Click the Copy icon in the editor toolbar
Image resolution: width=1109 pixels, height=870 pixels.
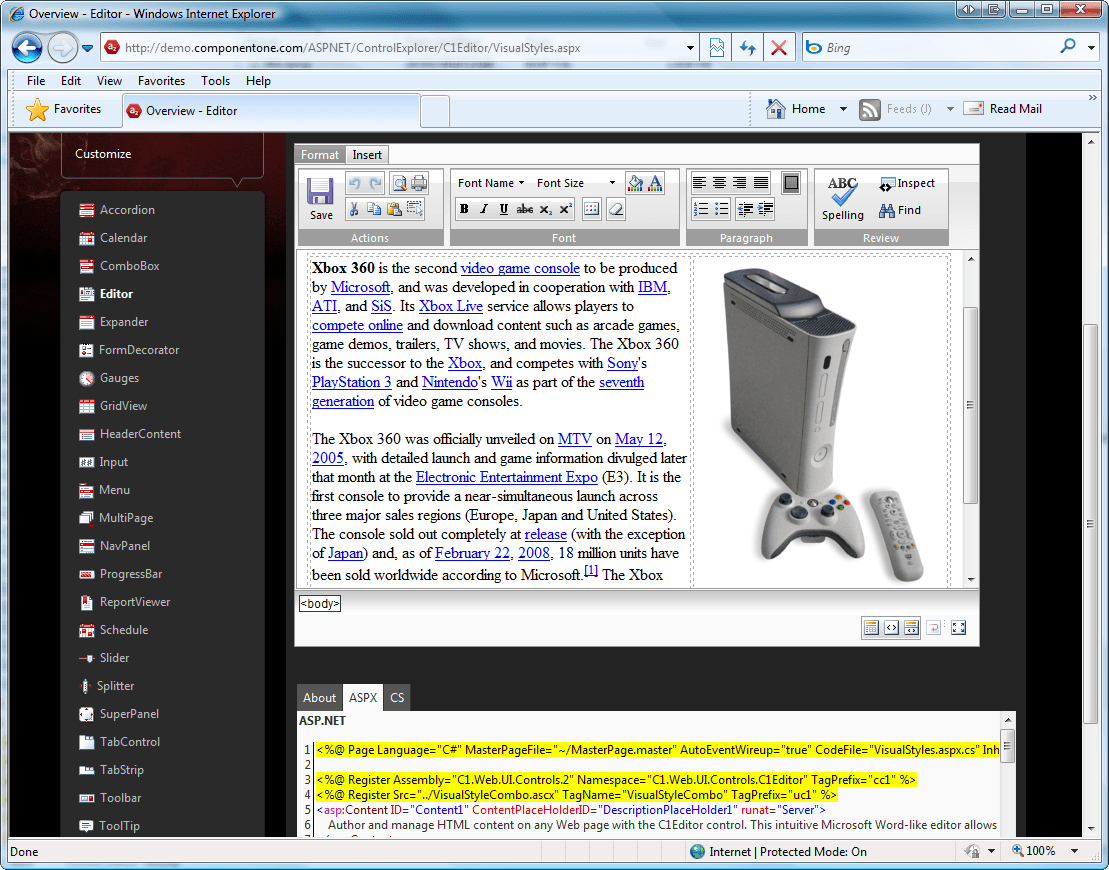coord(374,209)
